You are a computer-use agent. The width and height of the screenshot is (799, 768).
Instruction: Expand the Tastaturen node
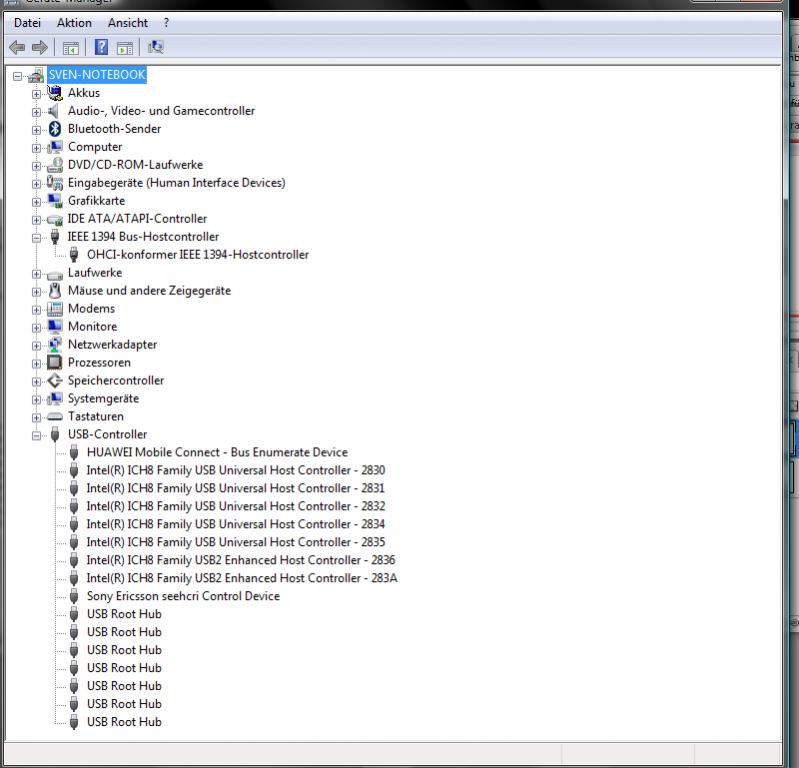[x=36, y=418]
